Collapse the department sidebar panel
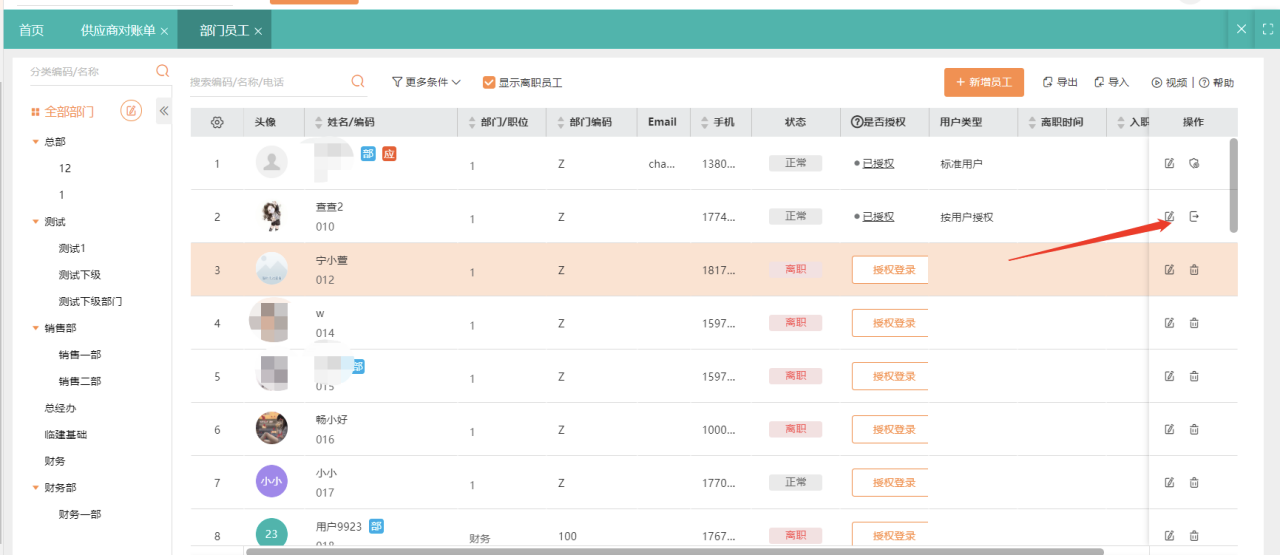Image resolution: width=1280 pixels, height=555 pixels. (x=164, y=111)
